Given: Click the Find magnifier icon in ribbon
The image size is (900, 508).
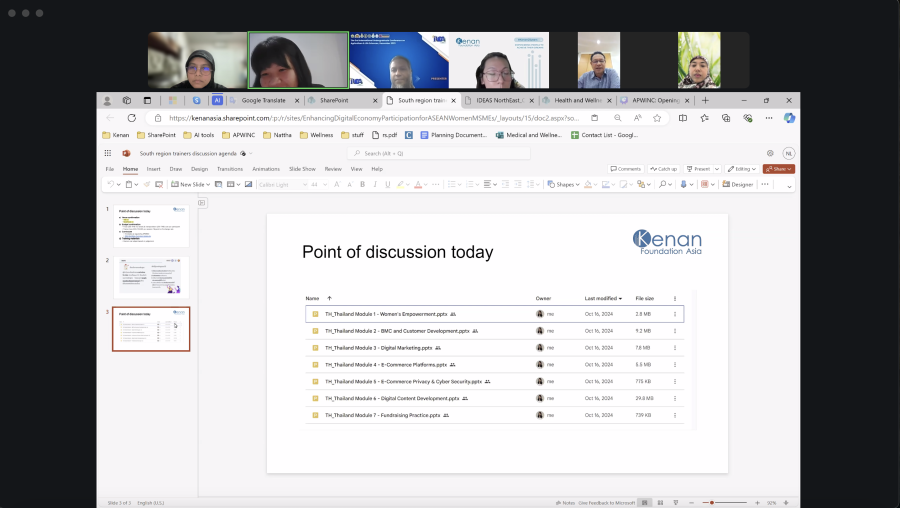Looking at the screenshot, I should click(x=662, y=184).
